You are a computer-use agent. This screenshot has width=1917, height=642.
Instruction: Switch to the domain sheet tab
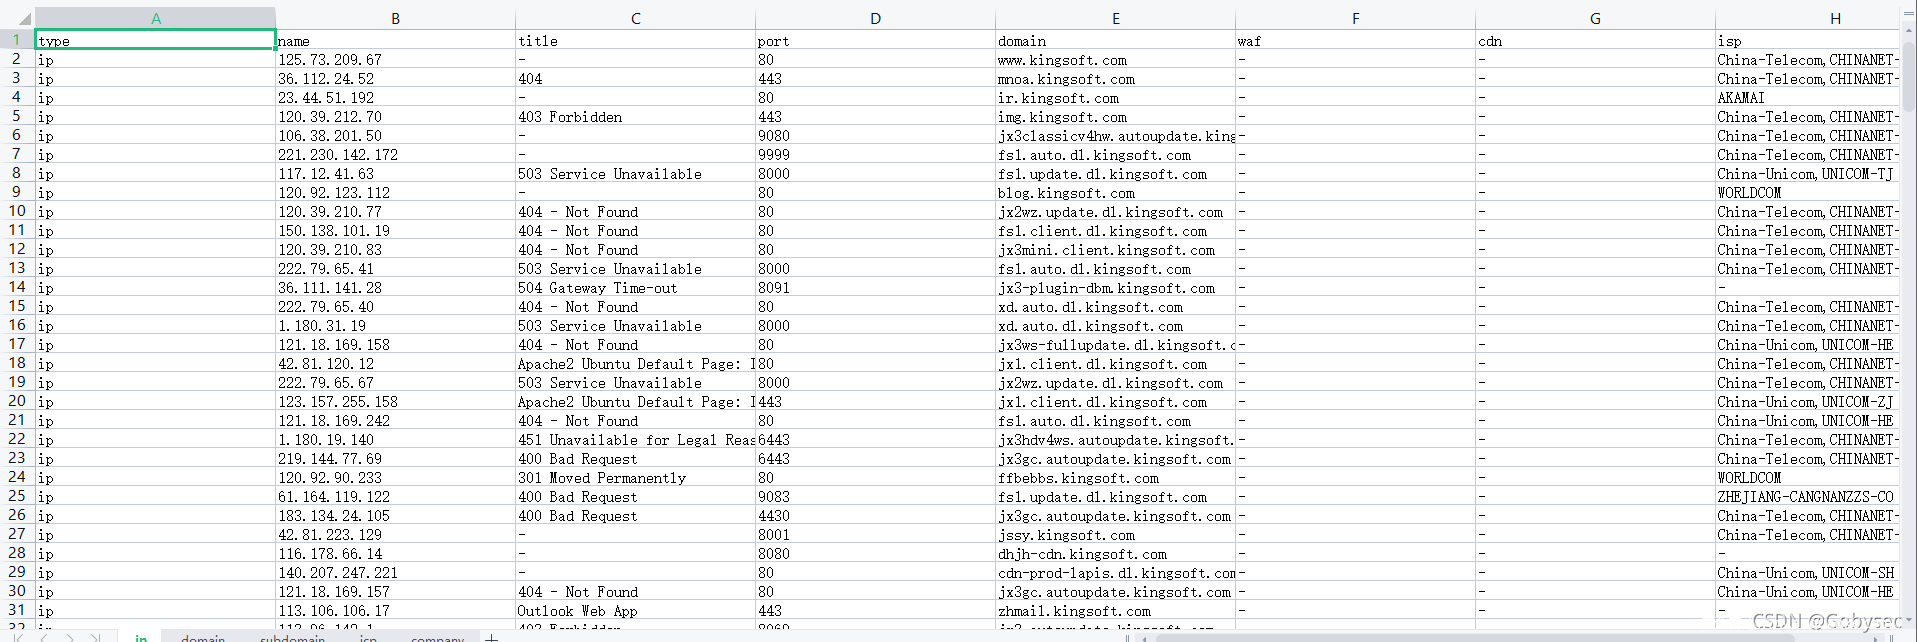203,637
